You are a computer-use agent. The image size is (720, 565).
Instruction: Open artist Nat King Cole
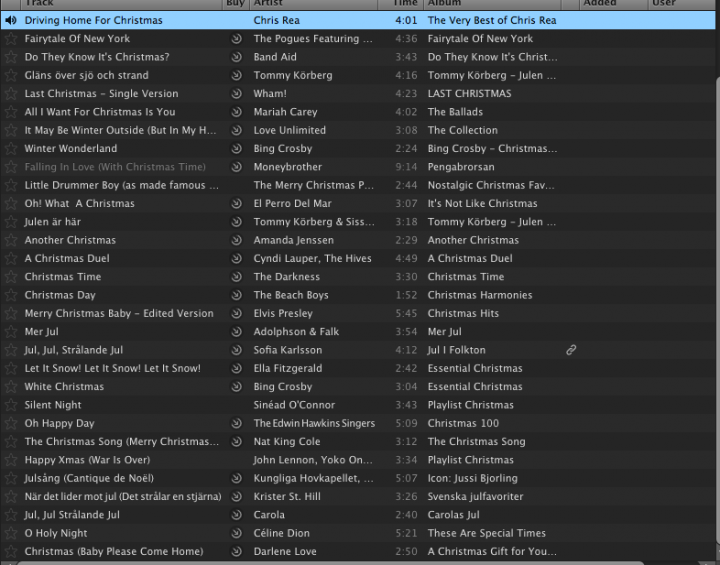287,442
